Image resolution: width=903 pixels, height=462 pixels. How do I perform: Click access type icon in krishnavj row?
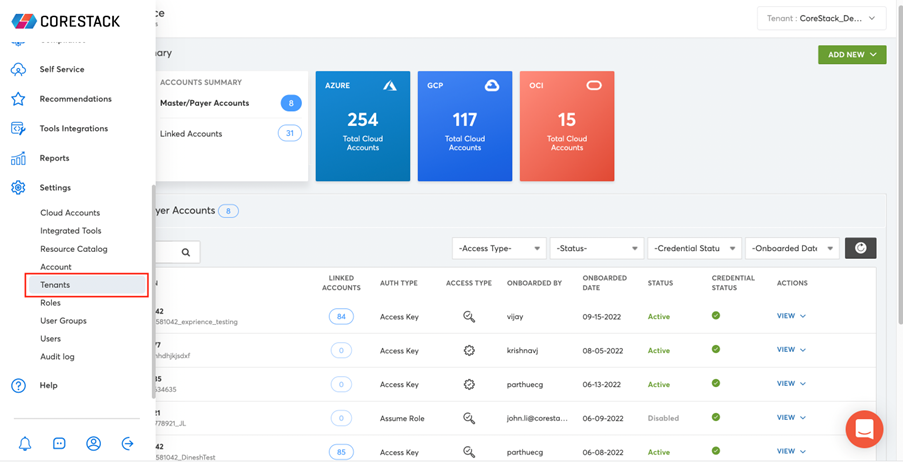pyautogui.click(x=469, y=350)
